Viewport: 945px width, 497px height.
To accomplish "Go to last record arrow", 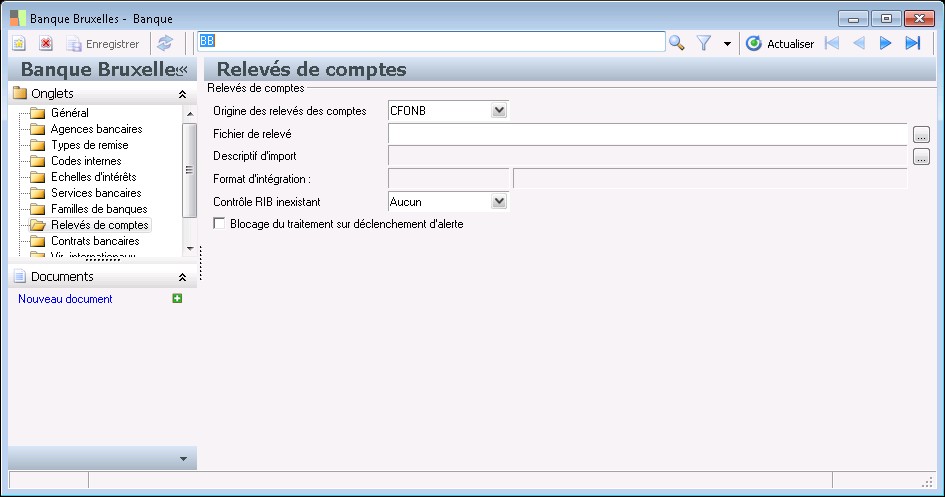I will [x=913, y=43].
